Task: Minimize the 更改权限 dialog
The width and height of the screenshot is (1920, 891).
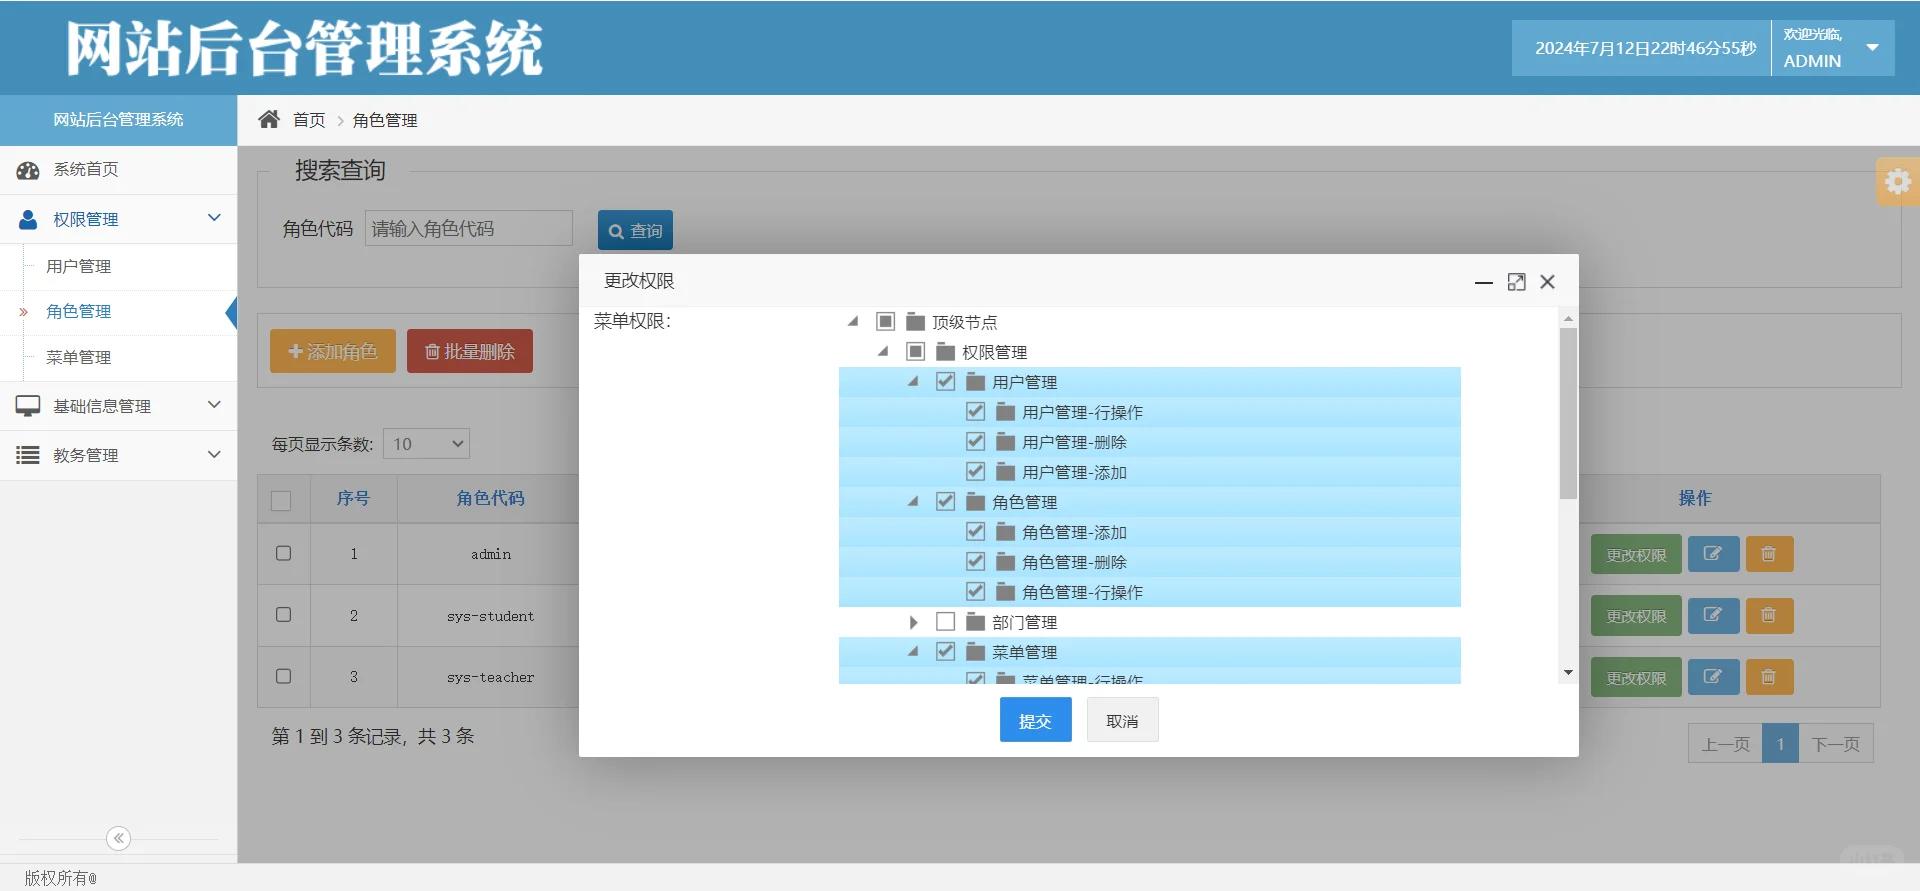Action: pos(1484,282)
